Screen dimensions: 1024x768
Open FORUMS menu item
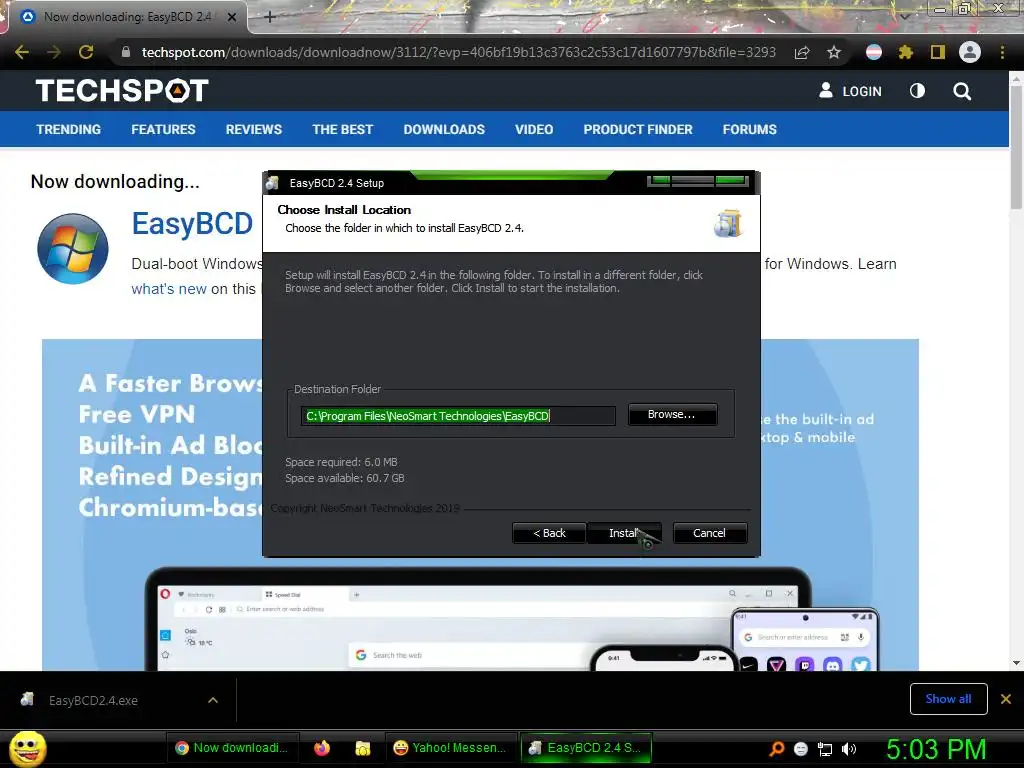pos(750,129)
